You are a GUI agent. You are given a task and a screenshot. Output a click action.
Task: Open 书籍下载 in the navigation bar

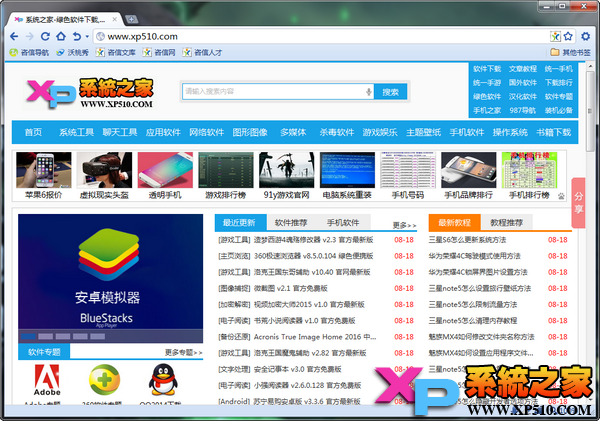[x=553, y=132]
